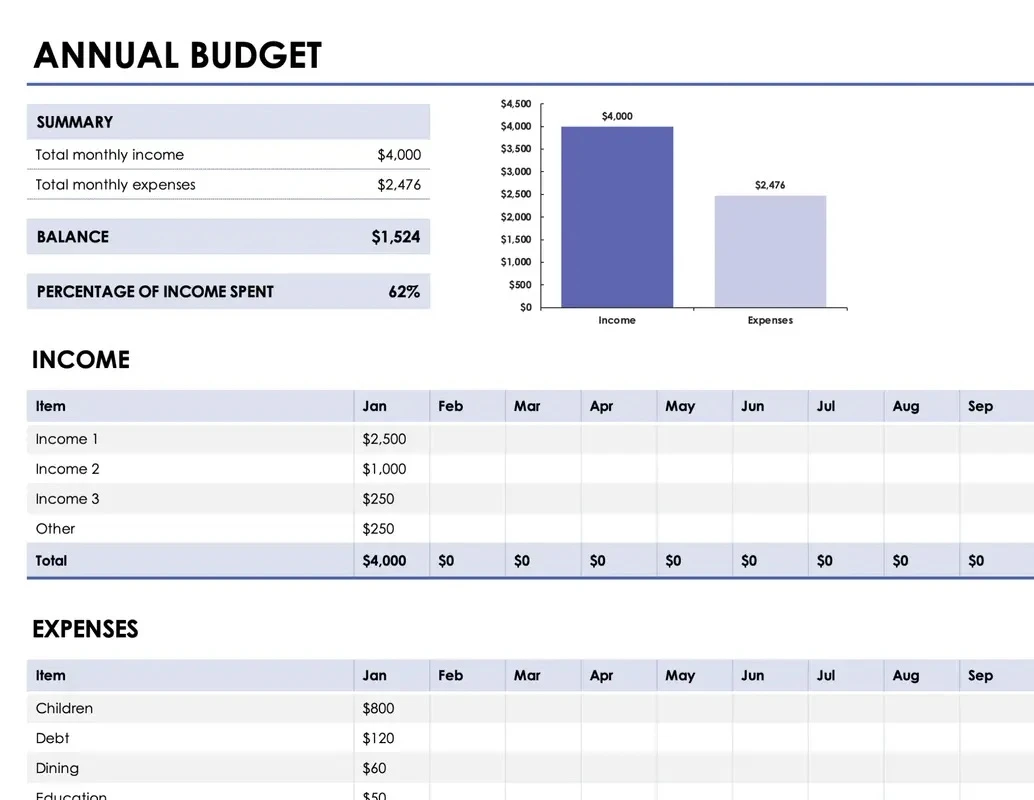
Task: Click the $4,000 data label above the Income bar
Action: tap(617, 115)
